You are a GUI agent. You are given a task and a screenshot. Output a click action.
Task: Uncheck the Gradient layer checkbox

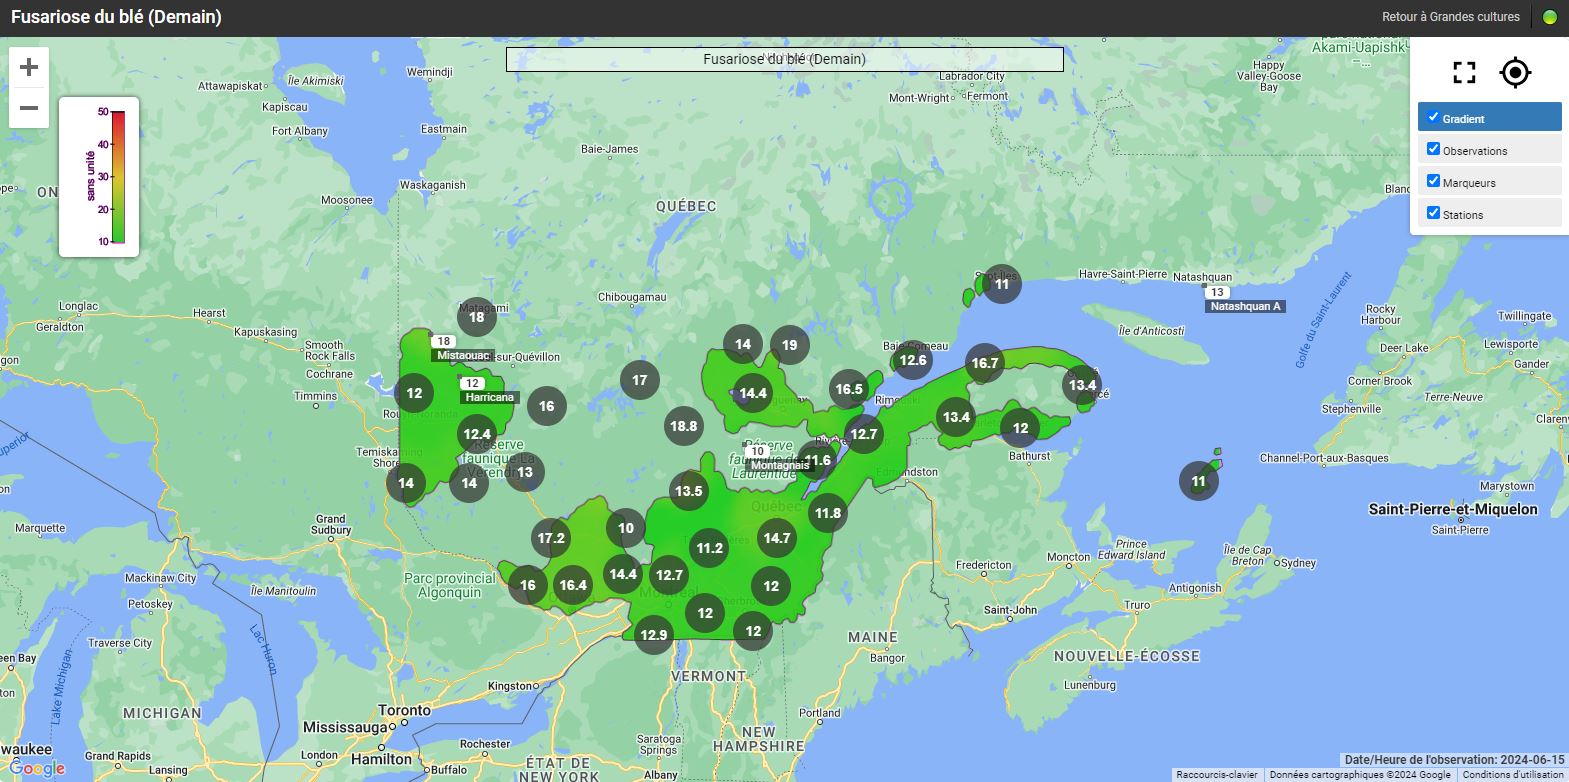(1433, 117)
